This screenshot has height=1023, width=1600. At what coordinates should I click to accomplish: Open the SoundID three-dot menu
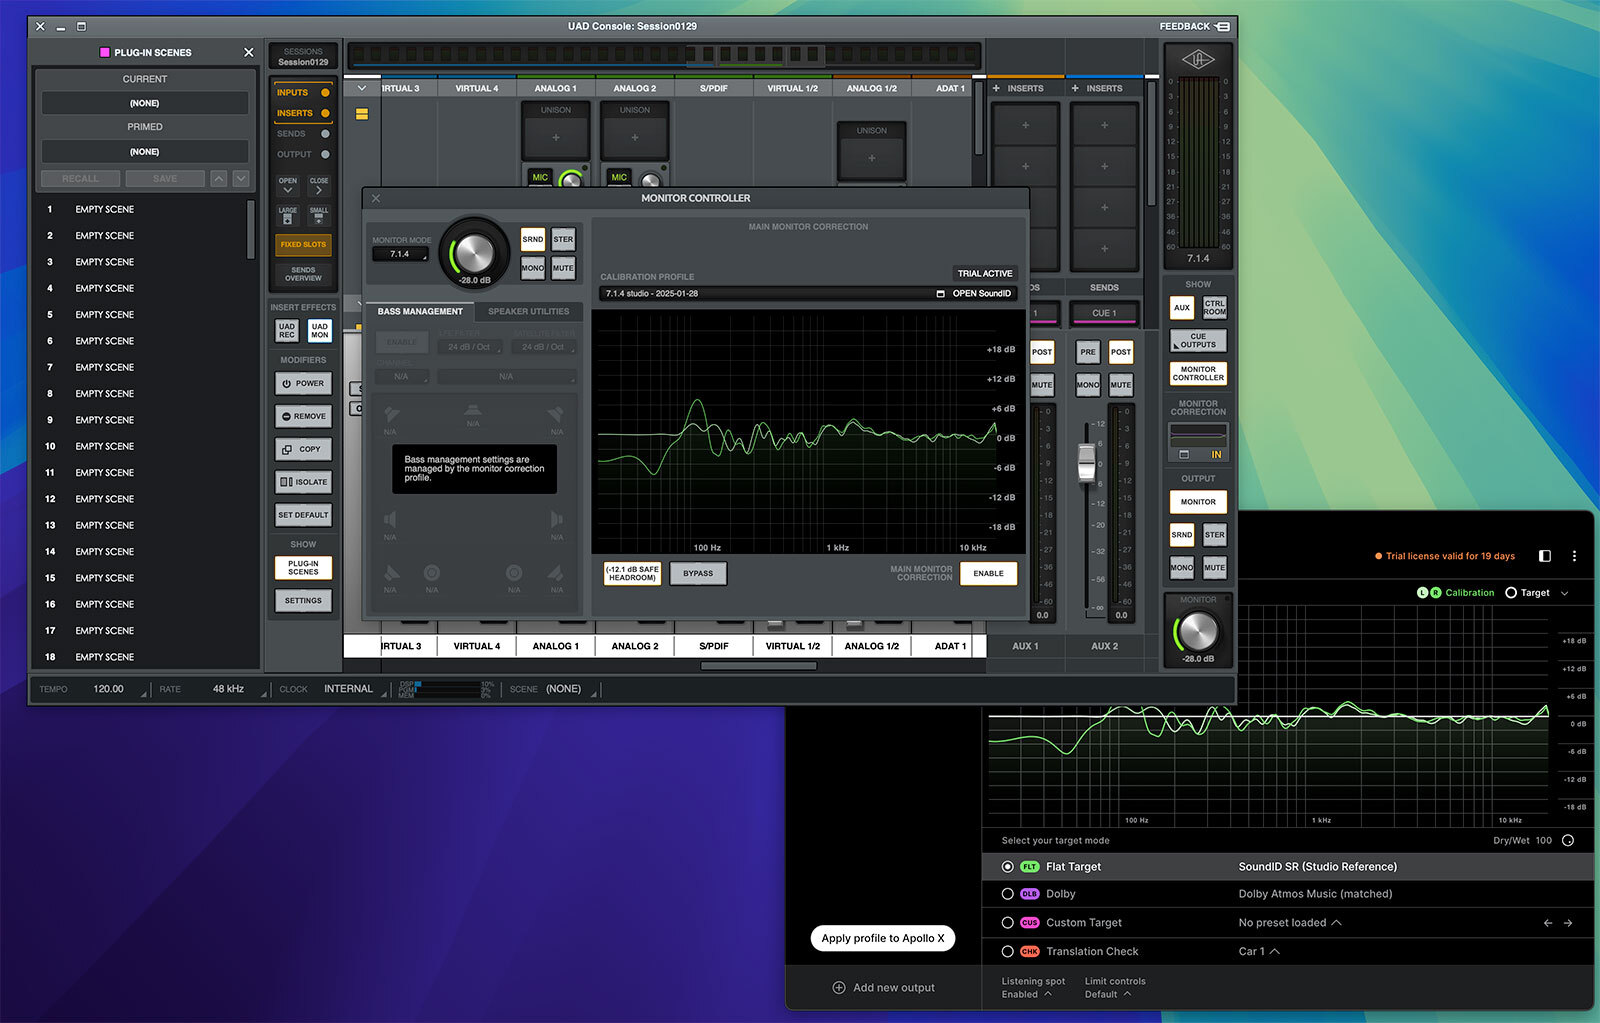coord(1574,556)
